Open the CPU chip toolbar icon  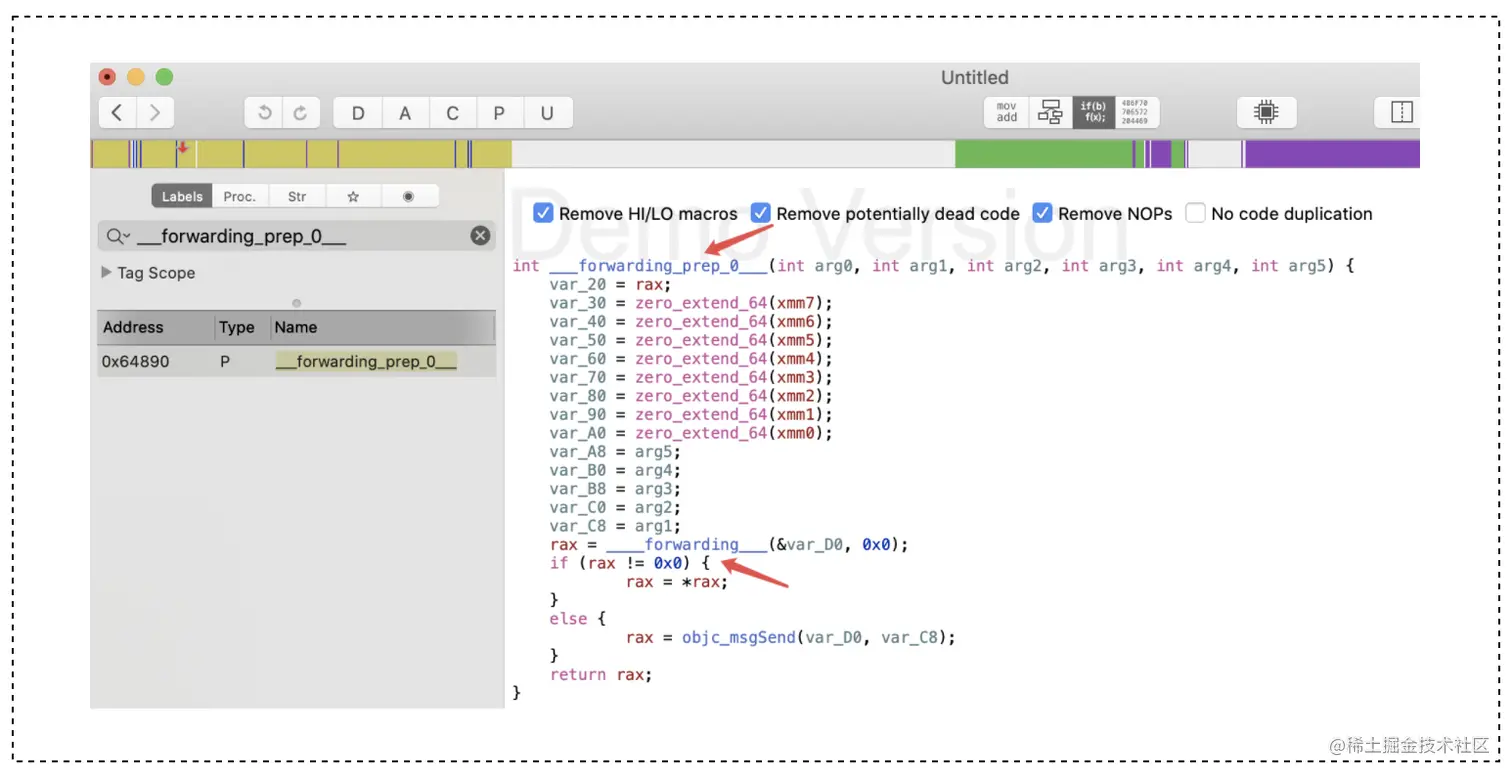(x=1266, y=113)
